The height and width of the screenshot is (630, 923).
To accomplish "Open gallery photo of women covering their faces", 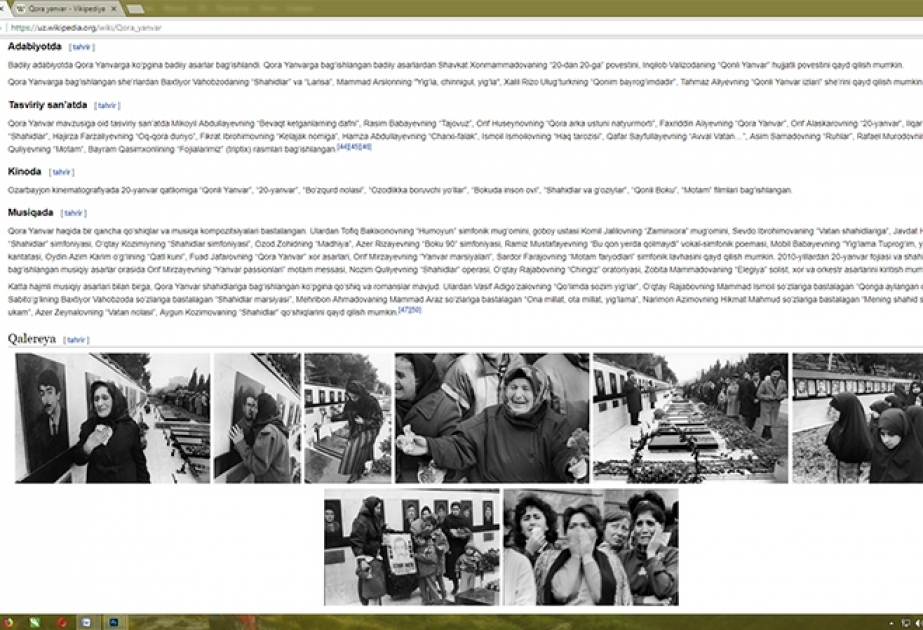I will (x=591, y=547).
